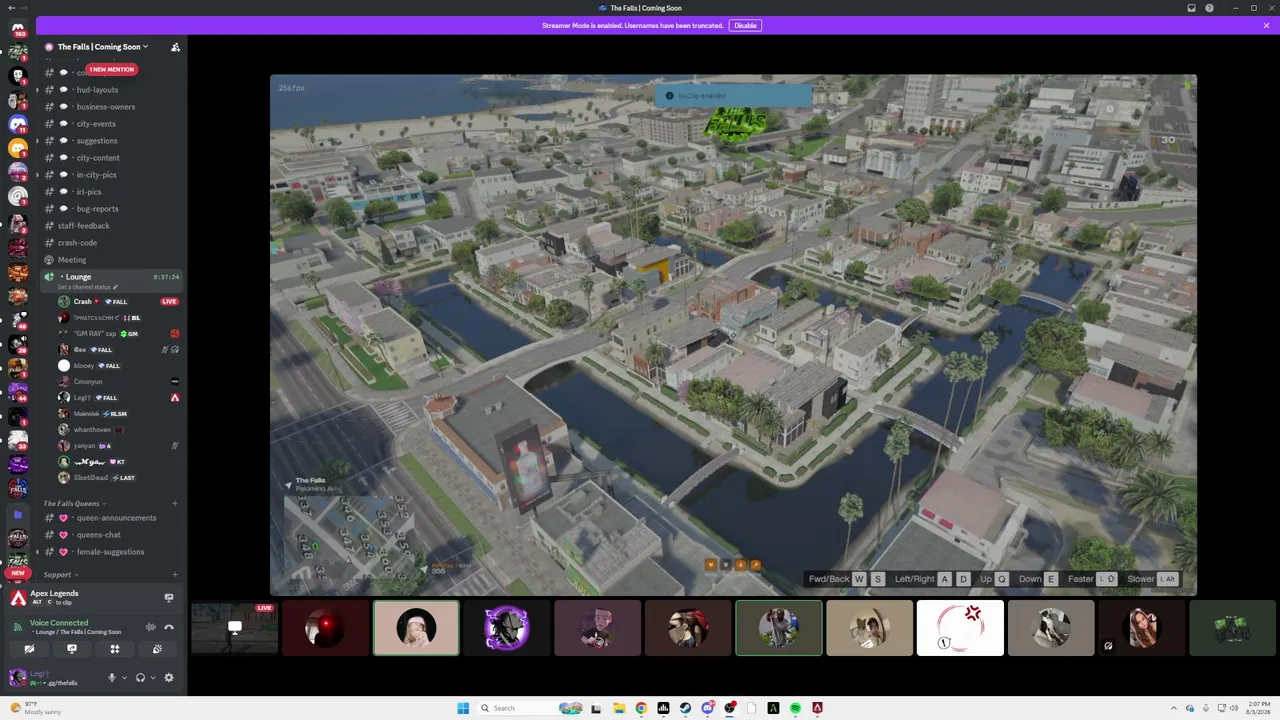Add a channel to Support category
1280x720 pixels.
[175, 574]
